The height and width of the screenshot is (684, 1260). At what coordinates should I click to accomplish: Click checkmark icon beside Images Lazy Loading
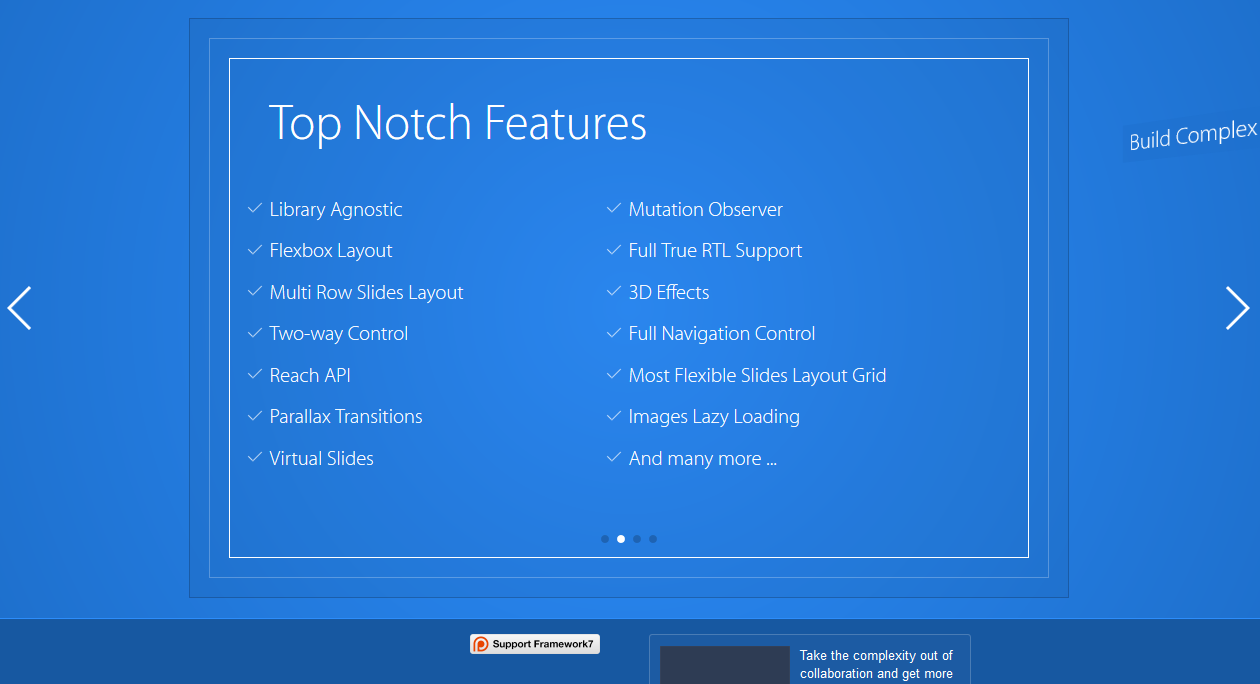[614, 415]
